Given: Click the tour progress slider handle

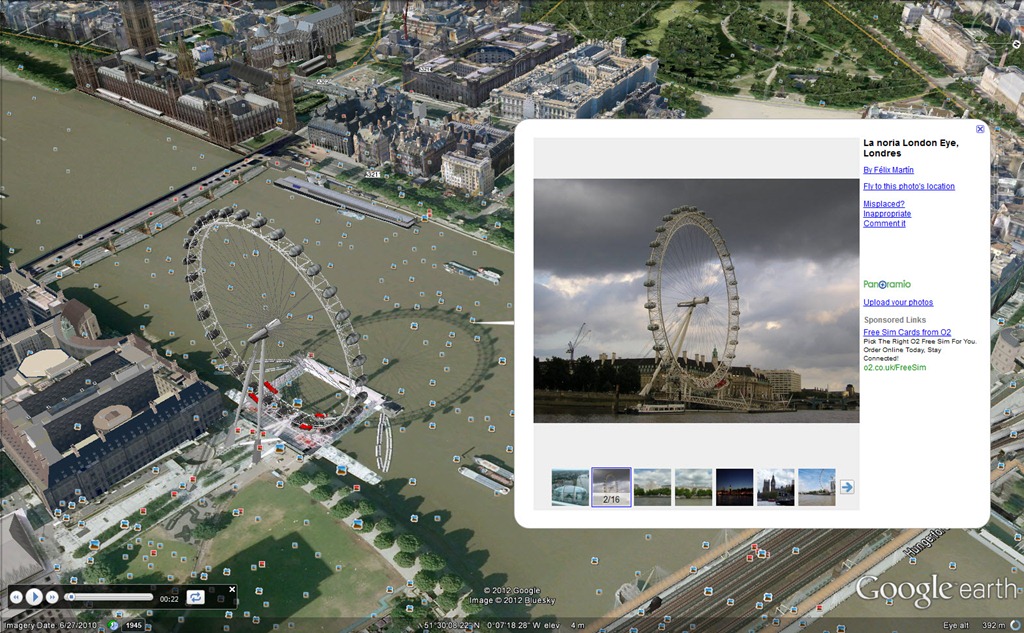Looking at the screenshot, I should coord(70,597).
